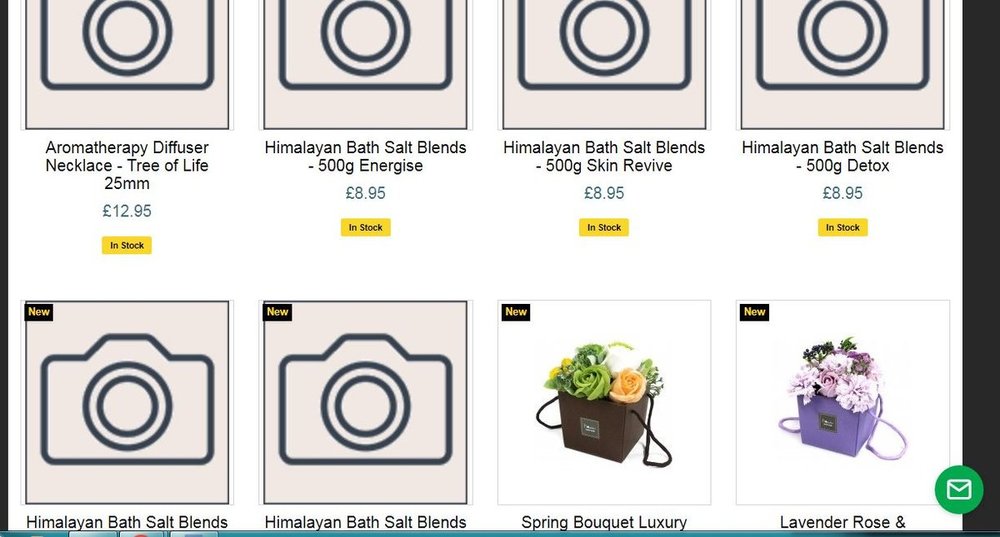Open camera placeholder image above Energise salt
The height and width of the screenshot is (537, 1000).
tap(365, 64)
